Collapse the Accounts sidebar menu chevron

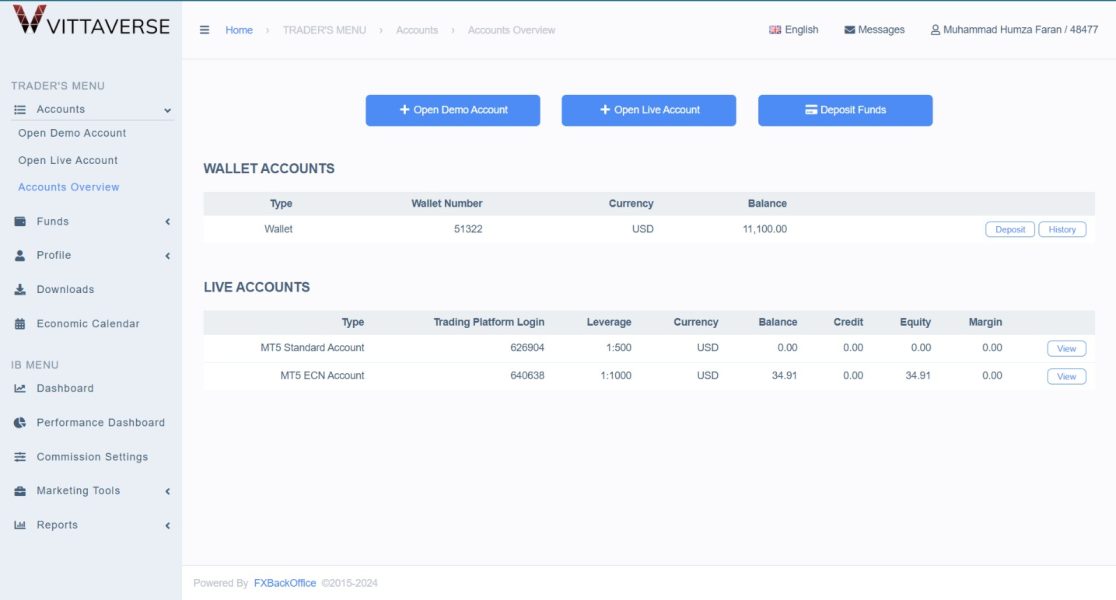tap(167, 110)
